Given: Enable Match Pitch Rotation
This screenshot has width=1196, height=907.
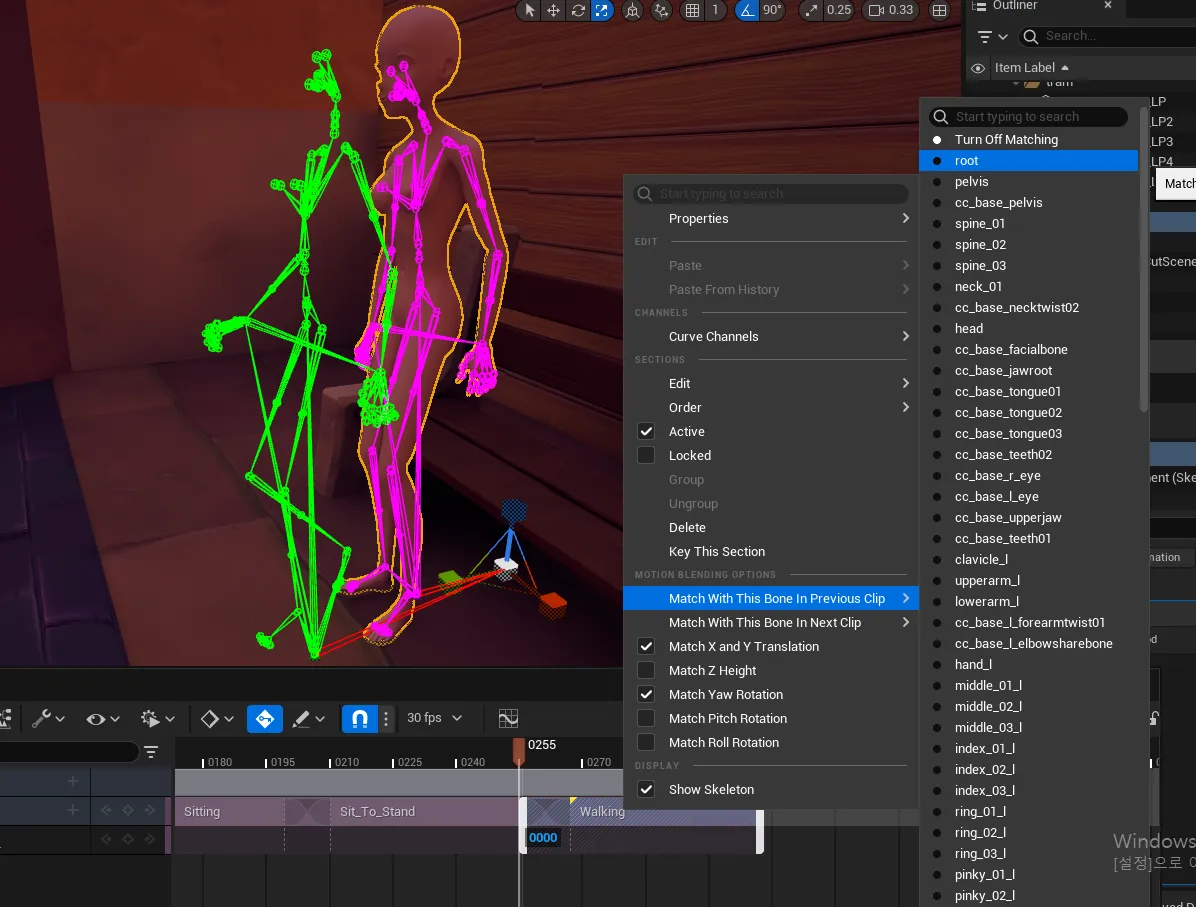Looking at the screenshot, I should [646, 719].
